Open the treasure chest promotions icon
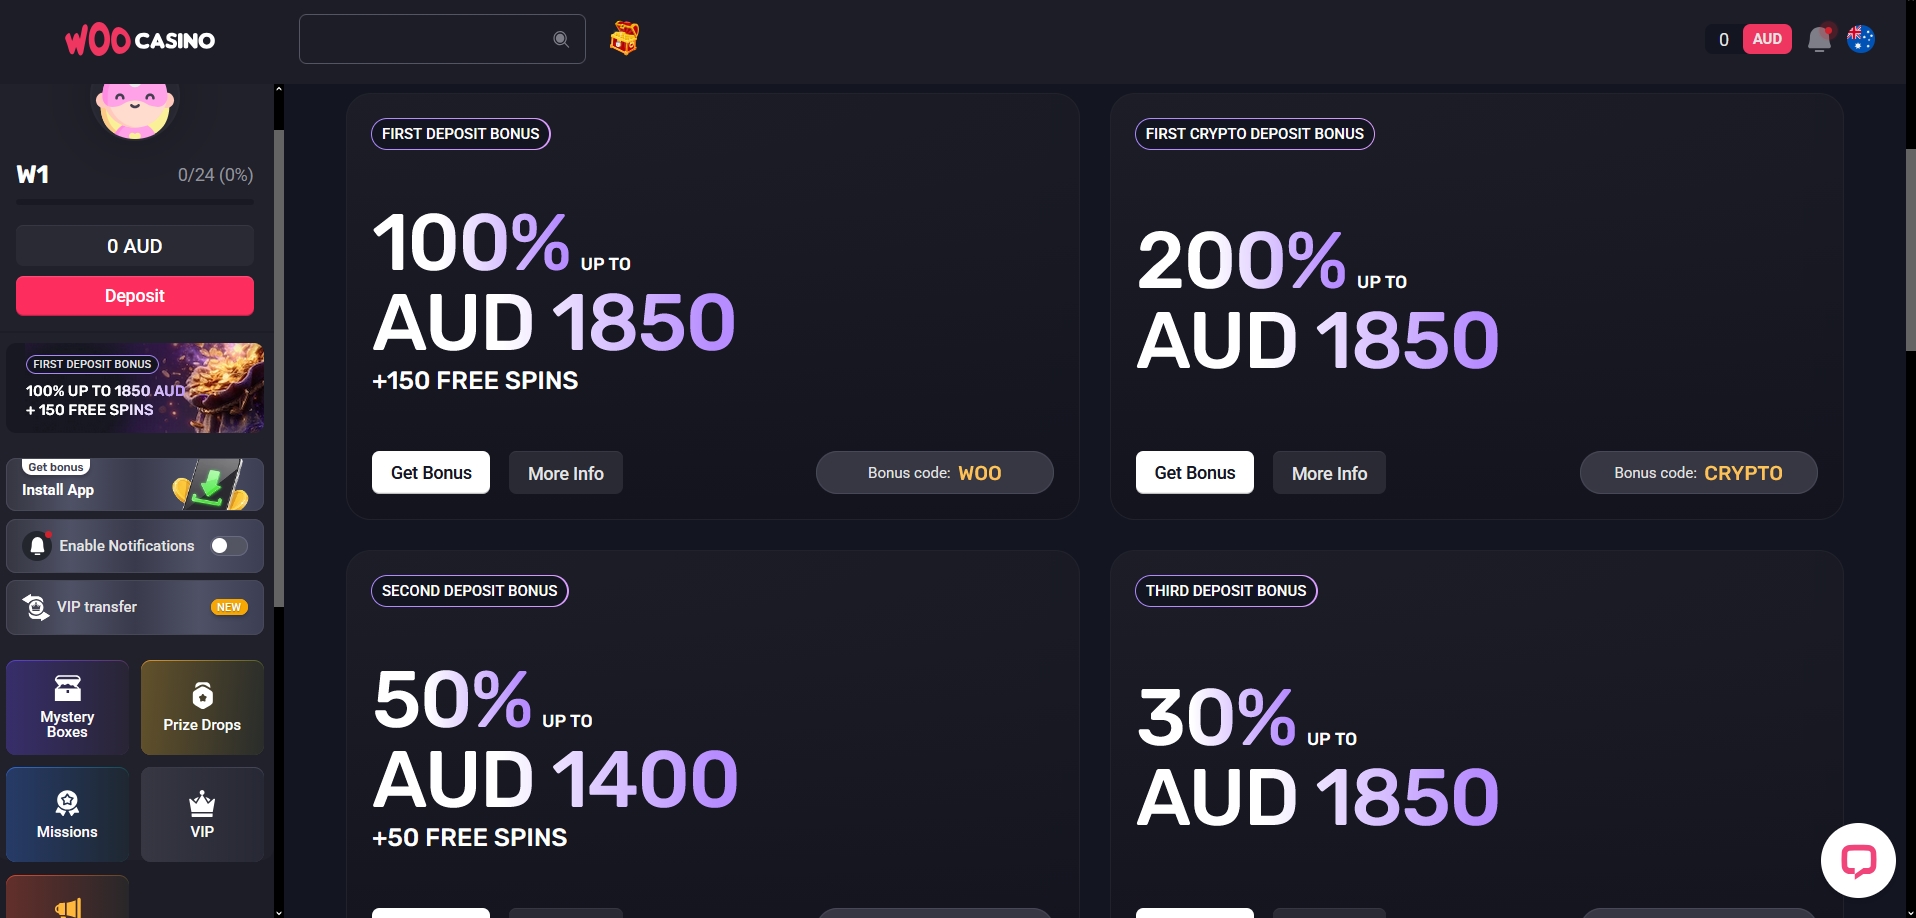Screen dimensions: 1916x918 point(624,39)
